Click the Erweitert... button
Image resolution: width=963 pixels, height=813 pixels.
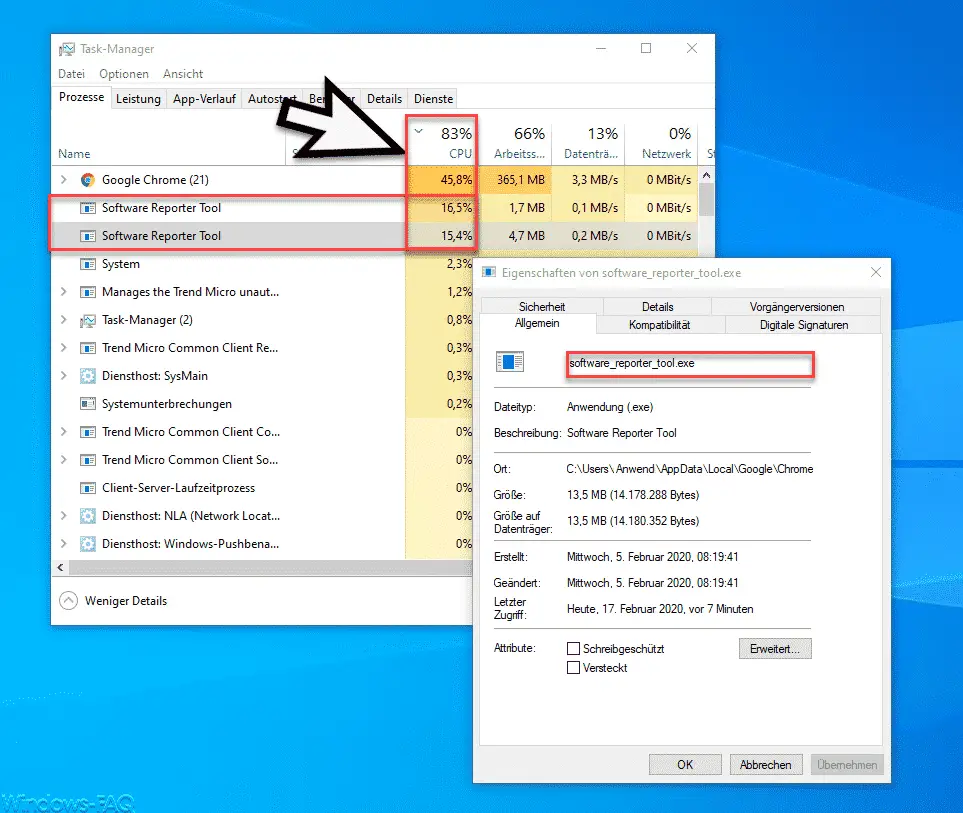click(x=775, y=649)
